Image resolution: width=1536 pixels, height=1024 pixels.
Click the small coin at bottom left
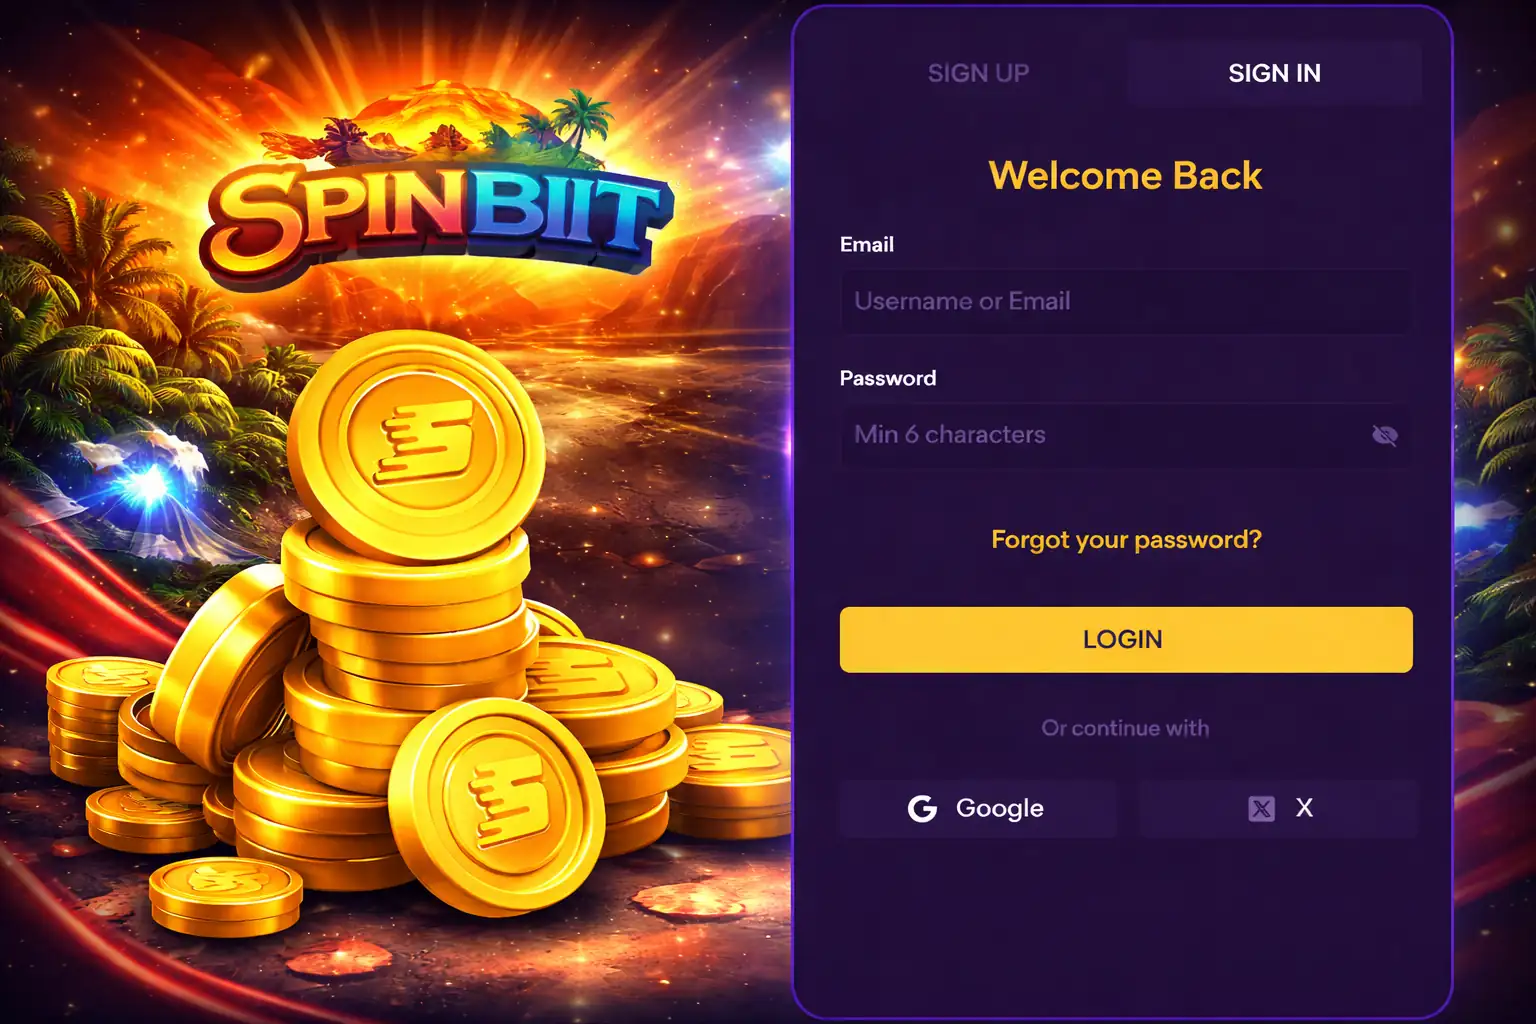pyautogui.click(x=225, y=895)
